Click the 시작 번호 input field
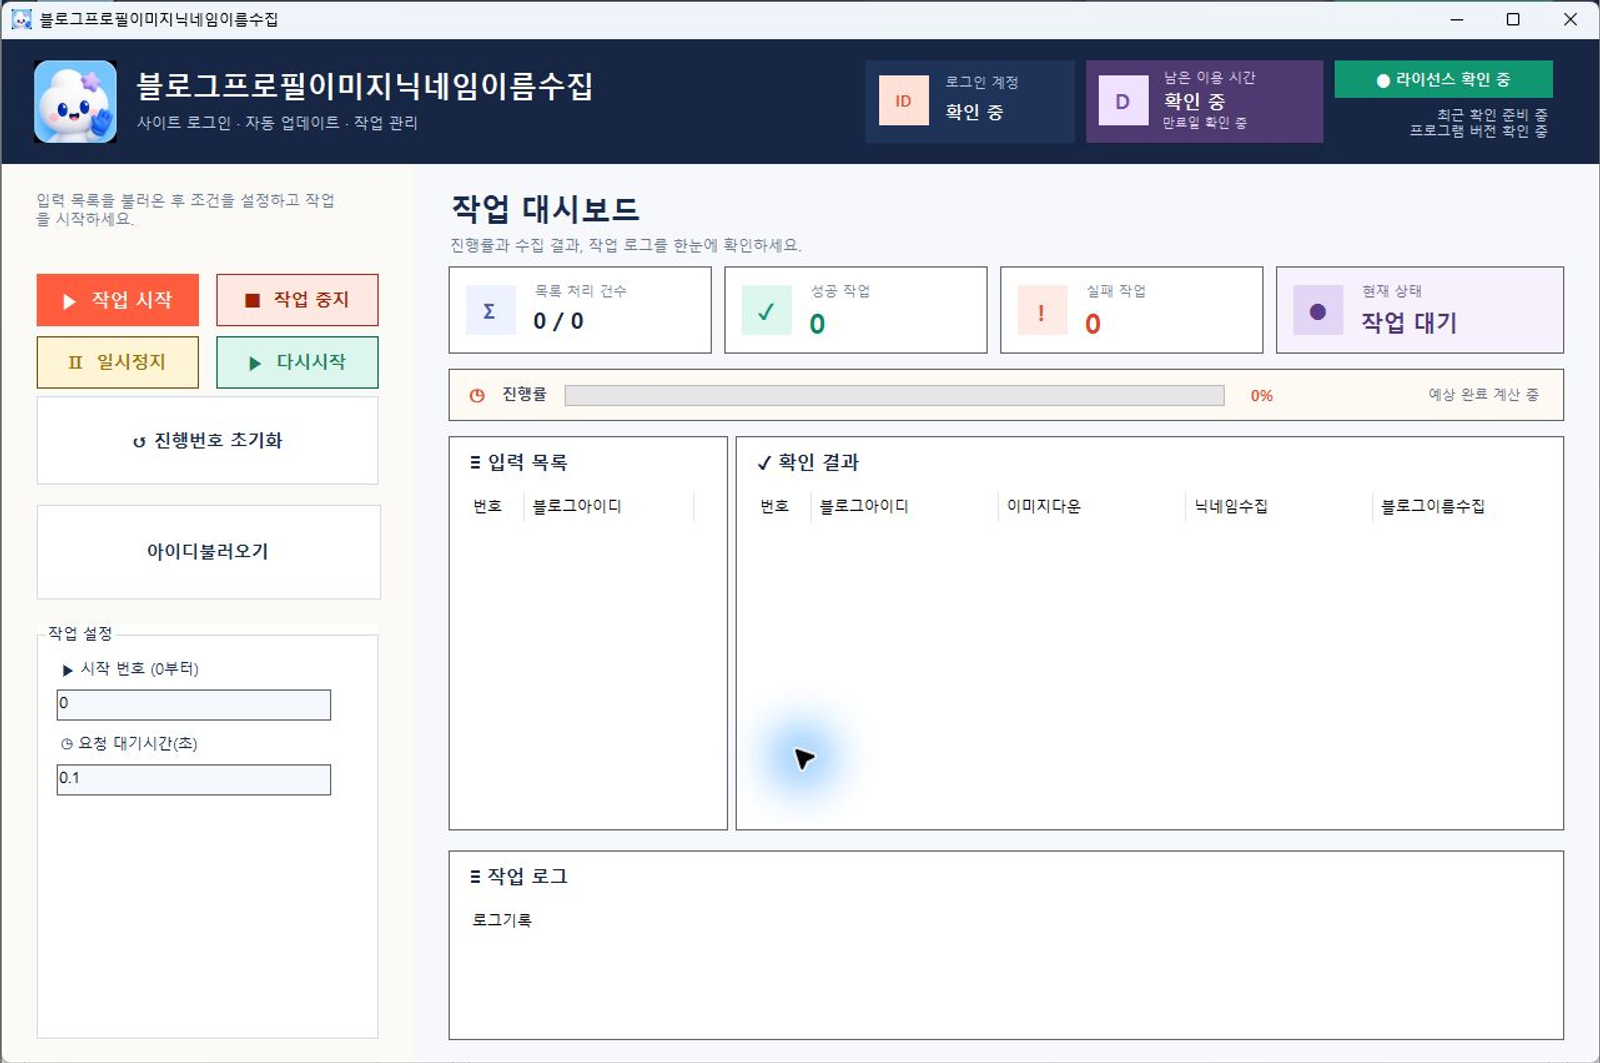This screenshot has width=1600, height=1063. click(x=194, y=704)
